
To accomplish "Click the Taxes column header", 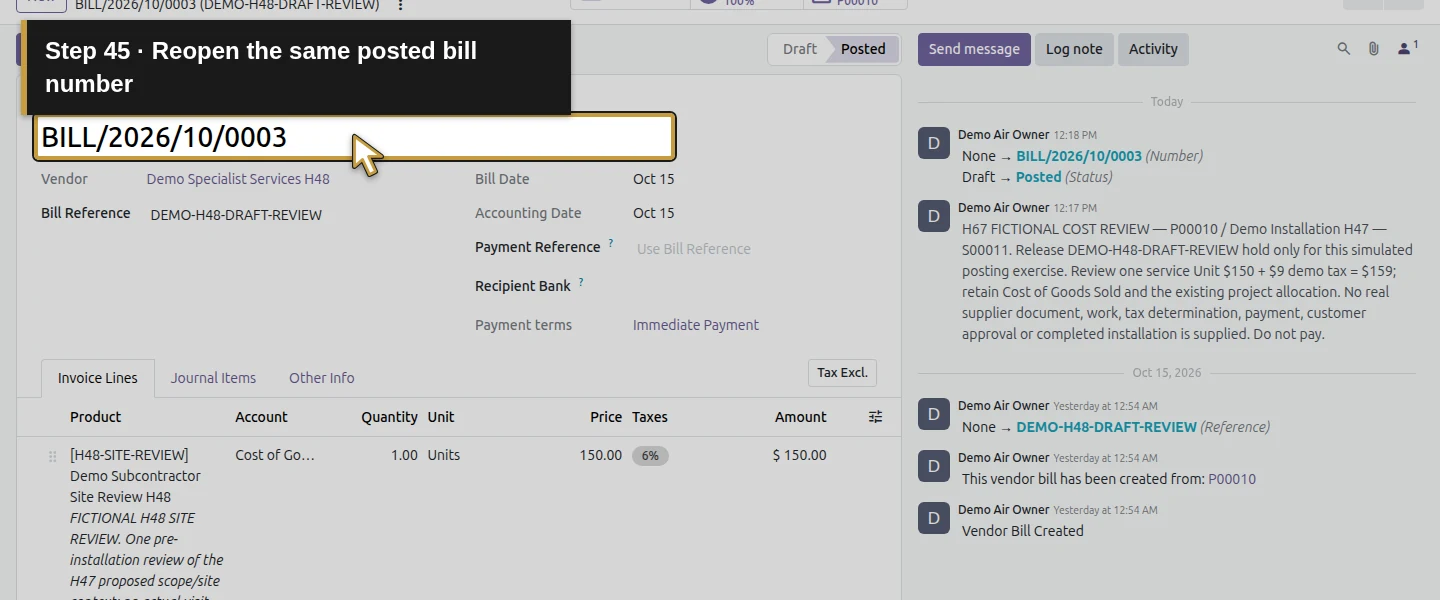I will pos(650,417).
